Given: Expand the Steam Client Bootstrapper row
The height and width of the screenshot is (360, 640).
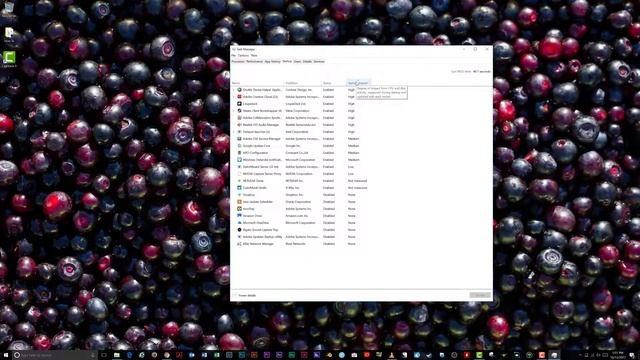Looking at the screenshot, I should (x=234, y=111).
